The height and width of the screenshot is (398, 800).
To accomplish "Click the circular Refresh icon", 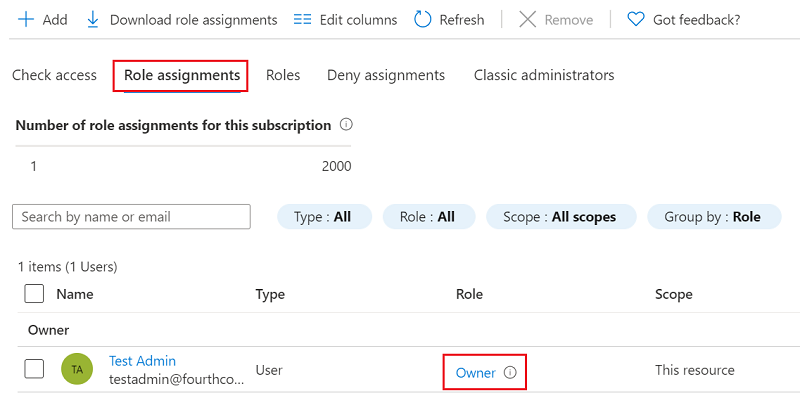I will [x=422, y=20].
